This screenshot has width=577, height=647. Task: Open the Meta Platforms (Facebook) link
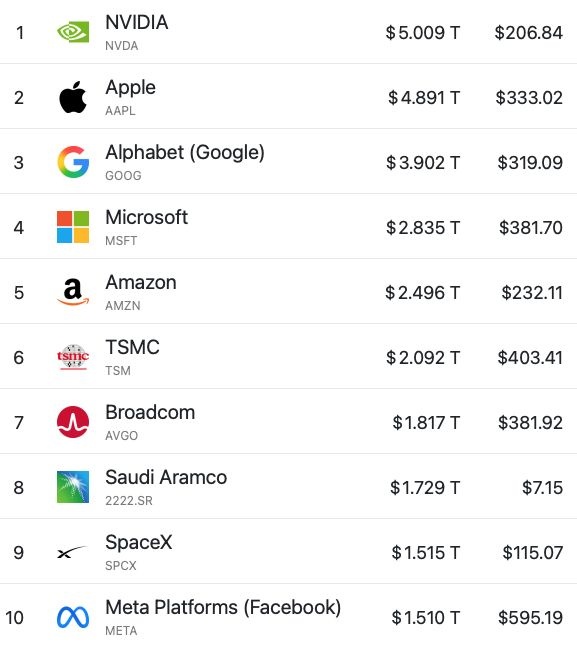(223, 608)
